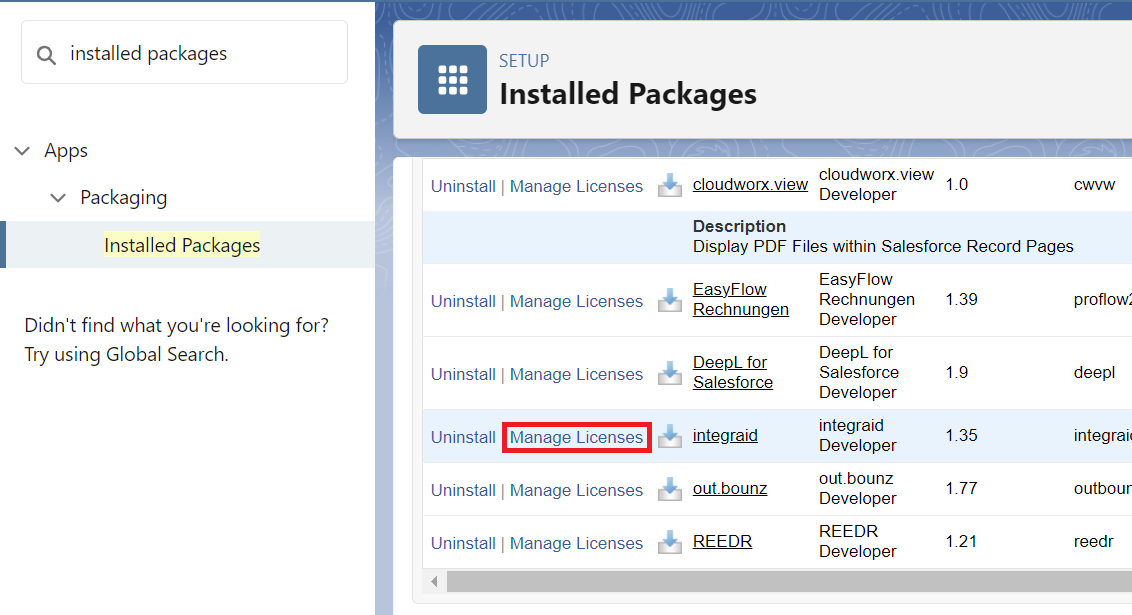Click the 'integraid Developer' publisher cell
This screenshot has height=615, width=1132.
pos(858,436)
